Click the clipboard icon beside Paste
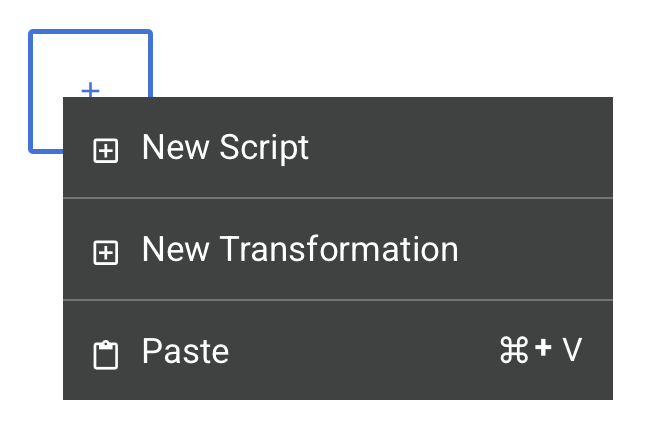 tap(105, 355)
